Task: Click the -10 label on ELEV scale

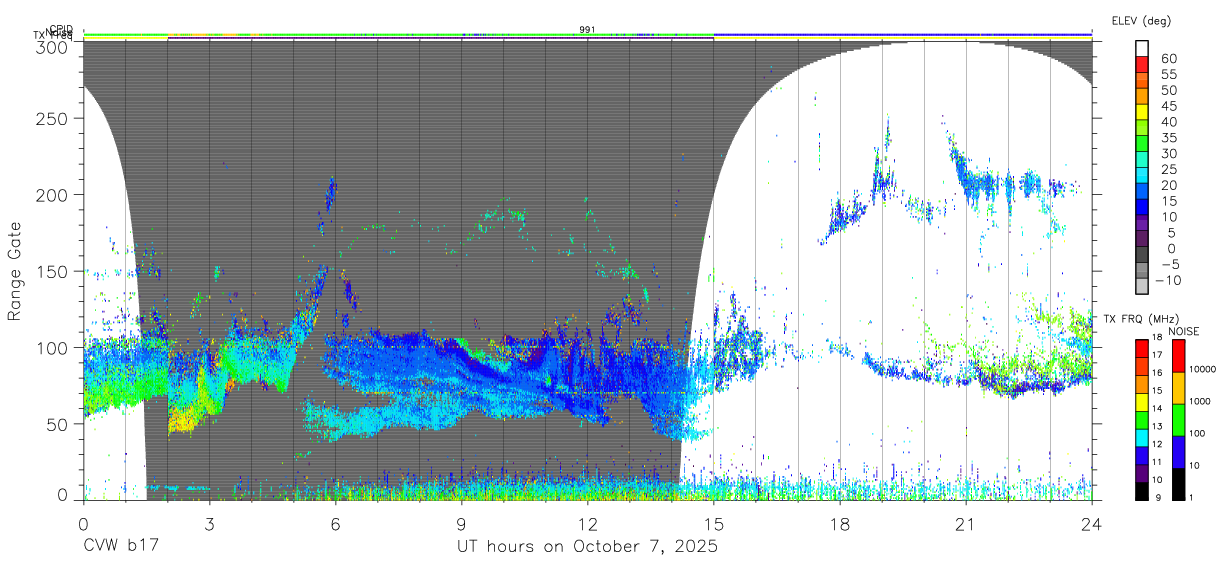Action: pyautogui.click(x=1169, y=280)
